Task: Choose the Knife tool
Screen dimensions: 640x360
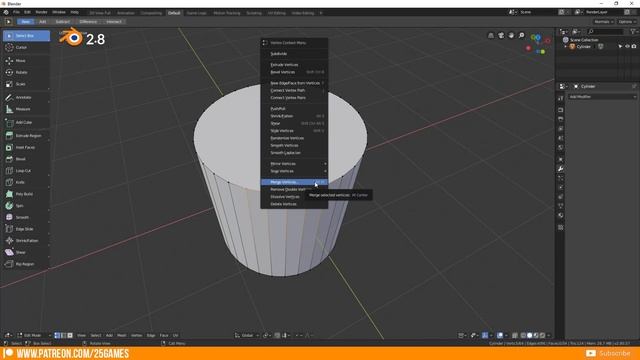Action: 27,182
